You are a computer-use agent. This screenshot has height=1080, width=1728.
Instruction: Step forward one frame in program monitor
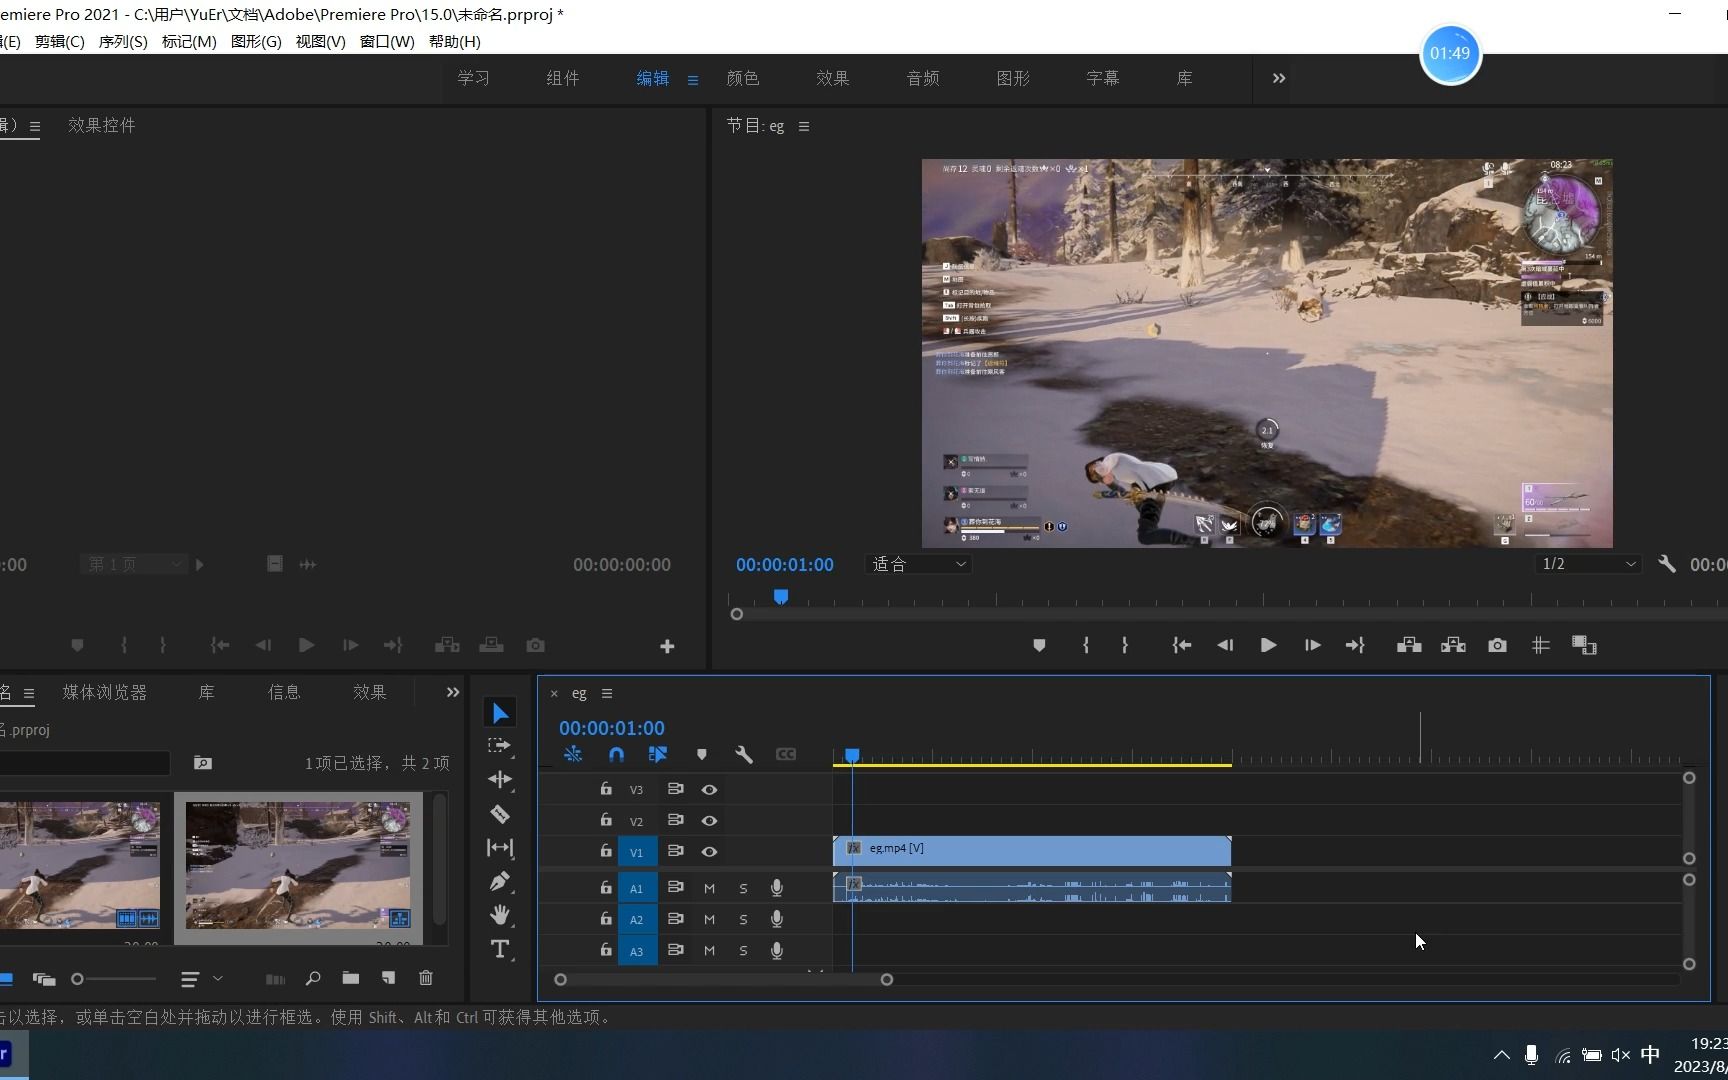tap(1312, 646)
